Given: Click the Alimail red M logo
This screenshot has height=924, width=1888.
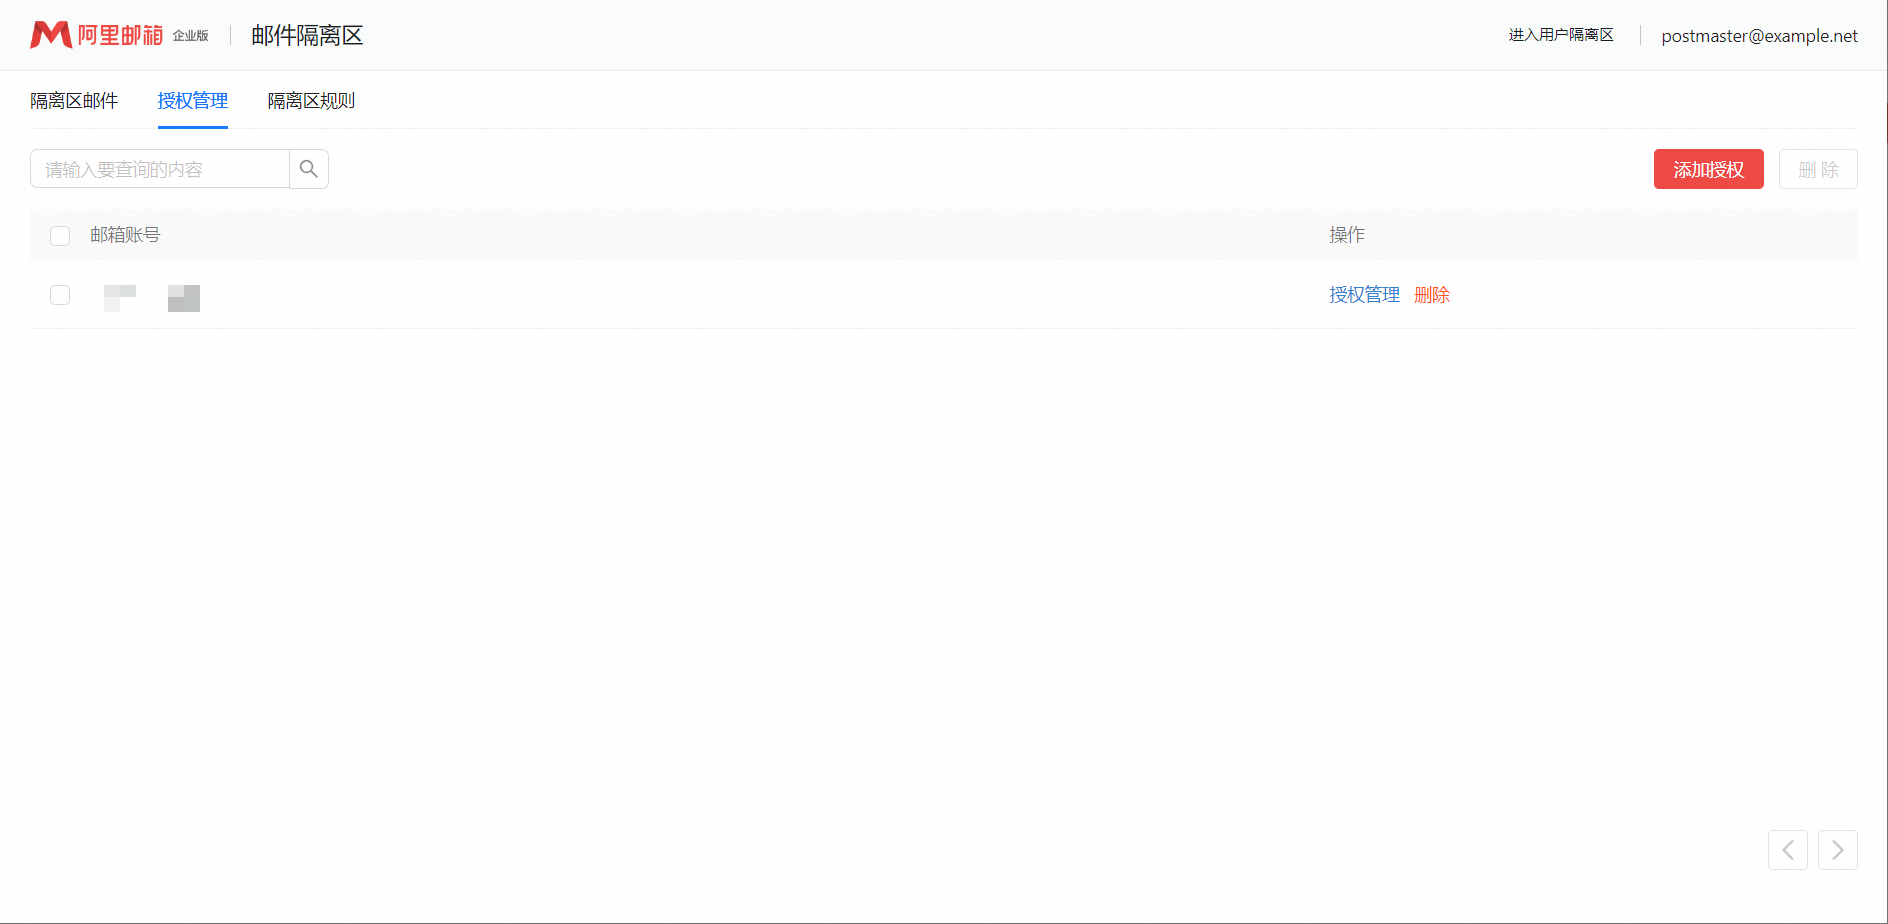Looking at the screenshot, I should (51, 35).
